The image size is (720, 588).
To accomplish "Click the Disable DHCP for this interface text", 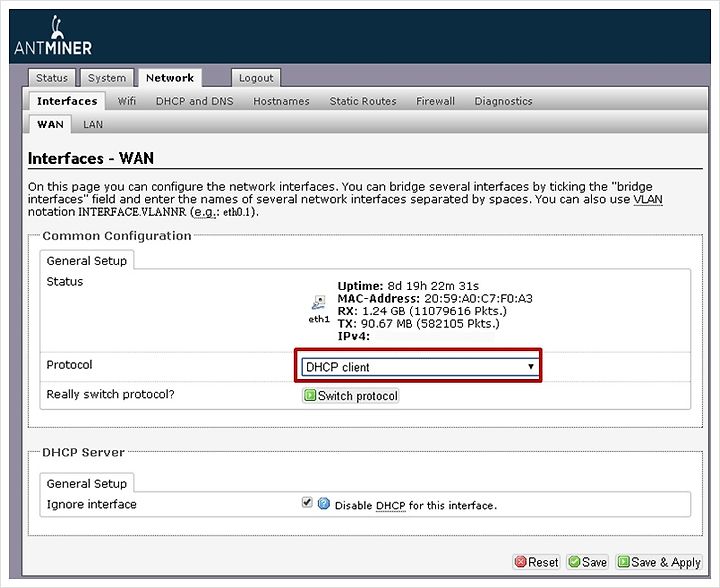I will pyautogui.click(x=416, y=505).
